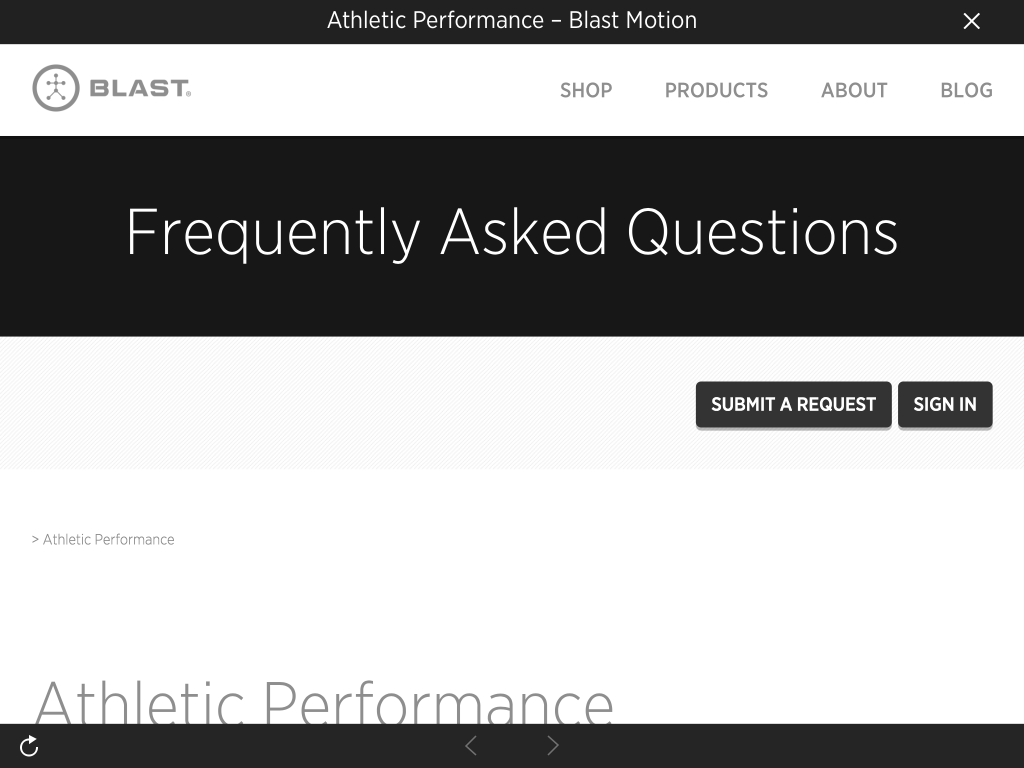Click the SIGN IN button

click(x=945, y=404)
